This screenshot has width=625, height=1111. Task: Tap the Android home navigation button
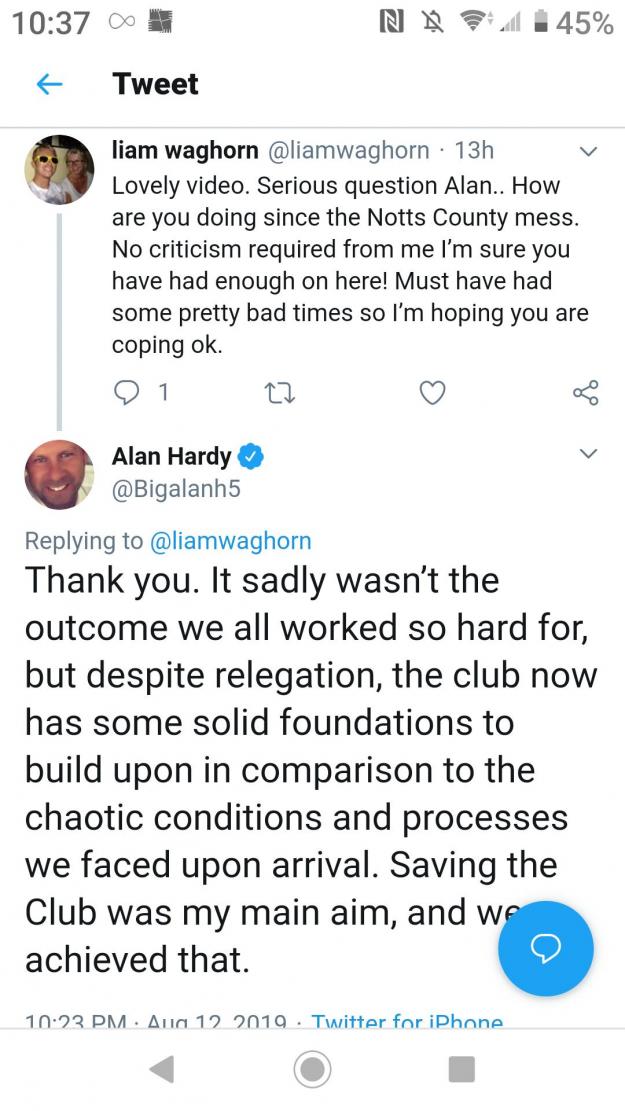312,1069
